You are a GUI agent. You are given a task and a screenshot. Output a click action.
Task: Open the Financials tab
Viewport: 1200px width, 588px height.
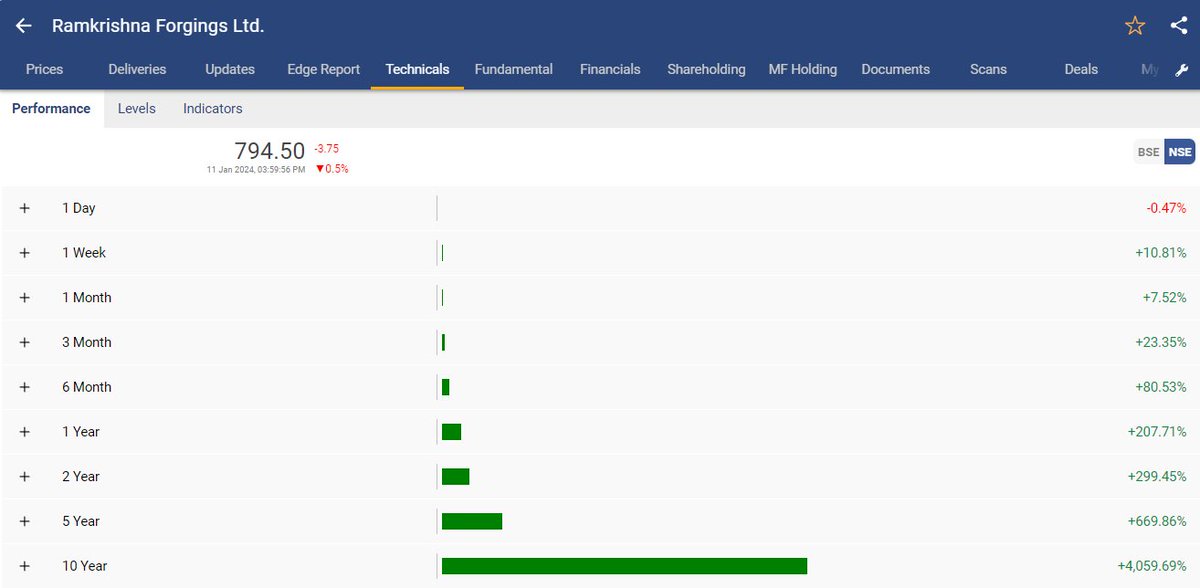[x=610, y=69]
